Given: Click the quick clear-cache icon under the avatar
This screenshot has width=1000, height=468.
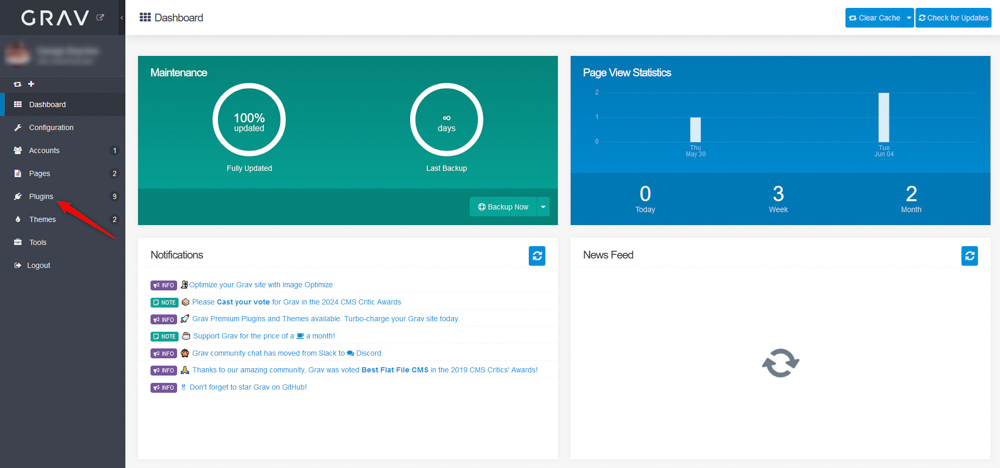Looking at the screenshot, I should [x=17, y=84].
